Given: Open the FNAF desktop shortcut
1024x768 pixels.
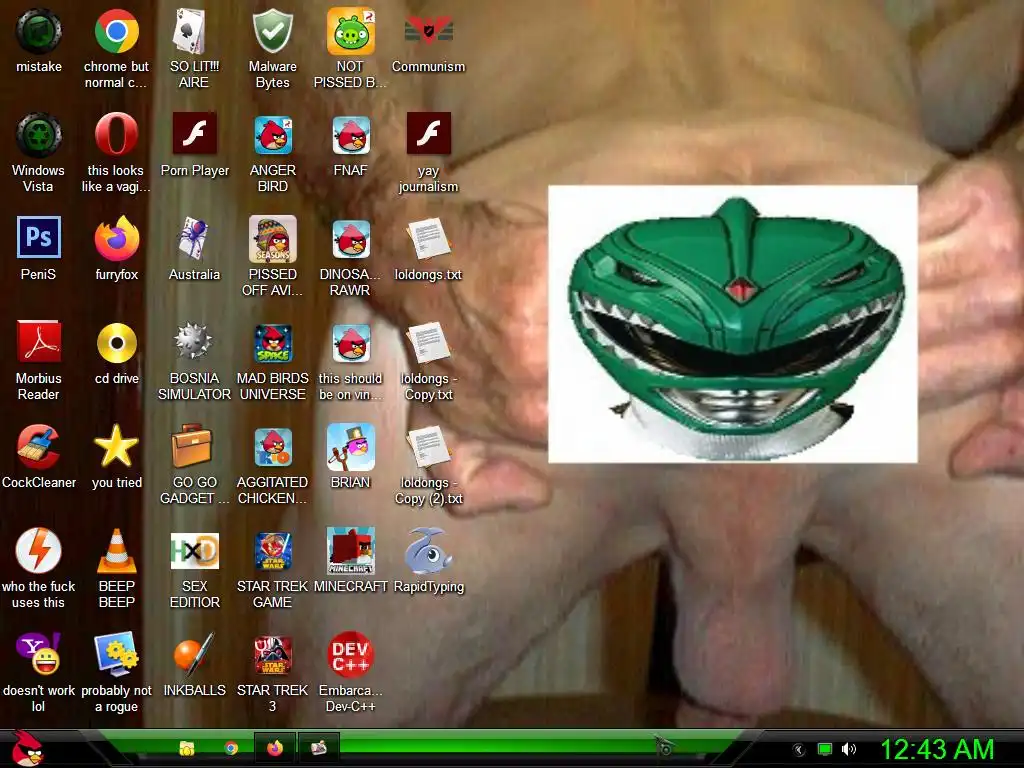Looking at the screenshot, I should [351, 135].
